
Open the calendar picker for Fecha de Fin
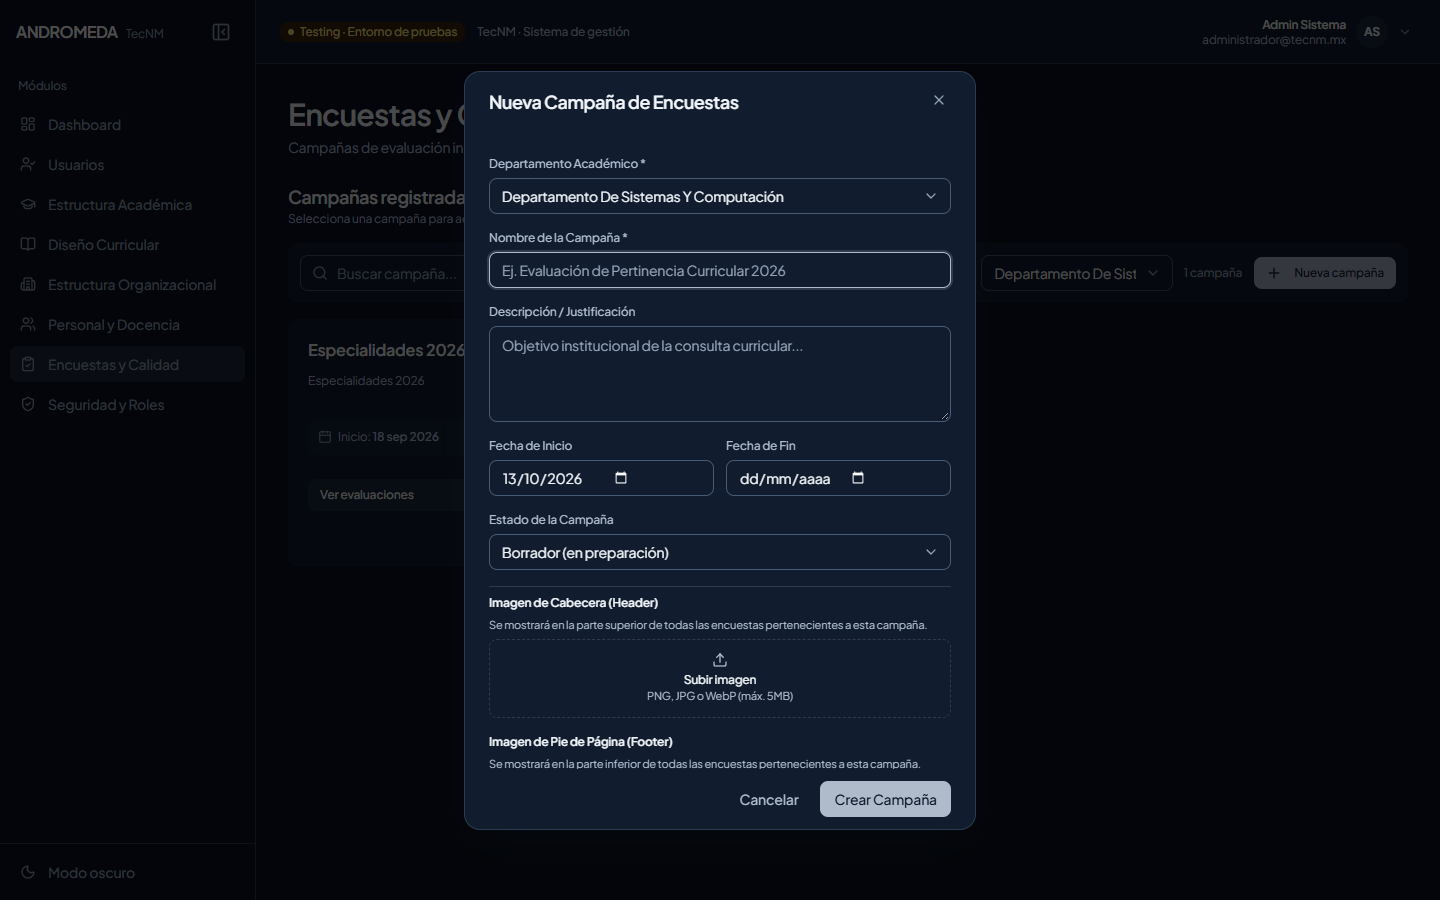[x=858, y=478]
